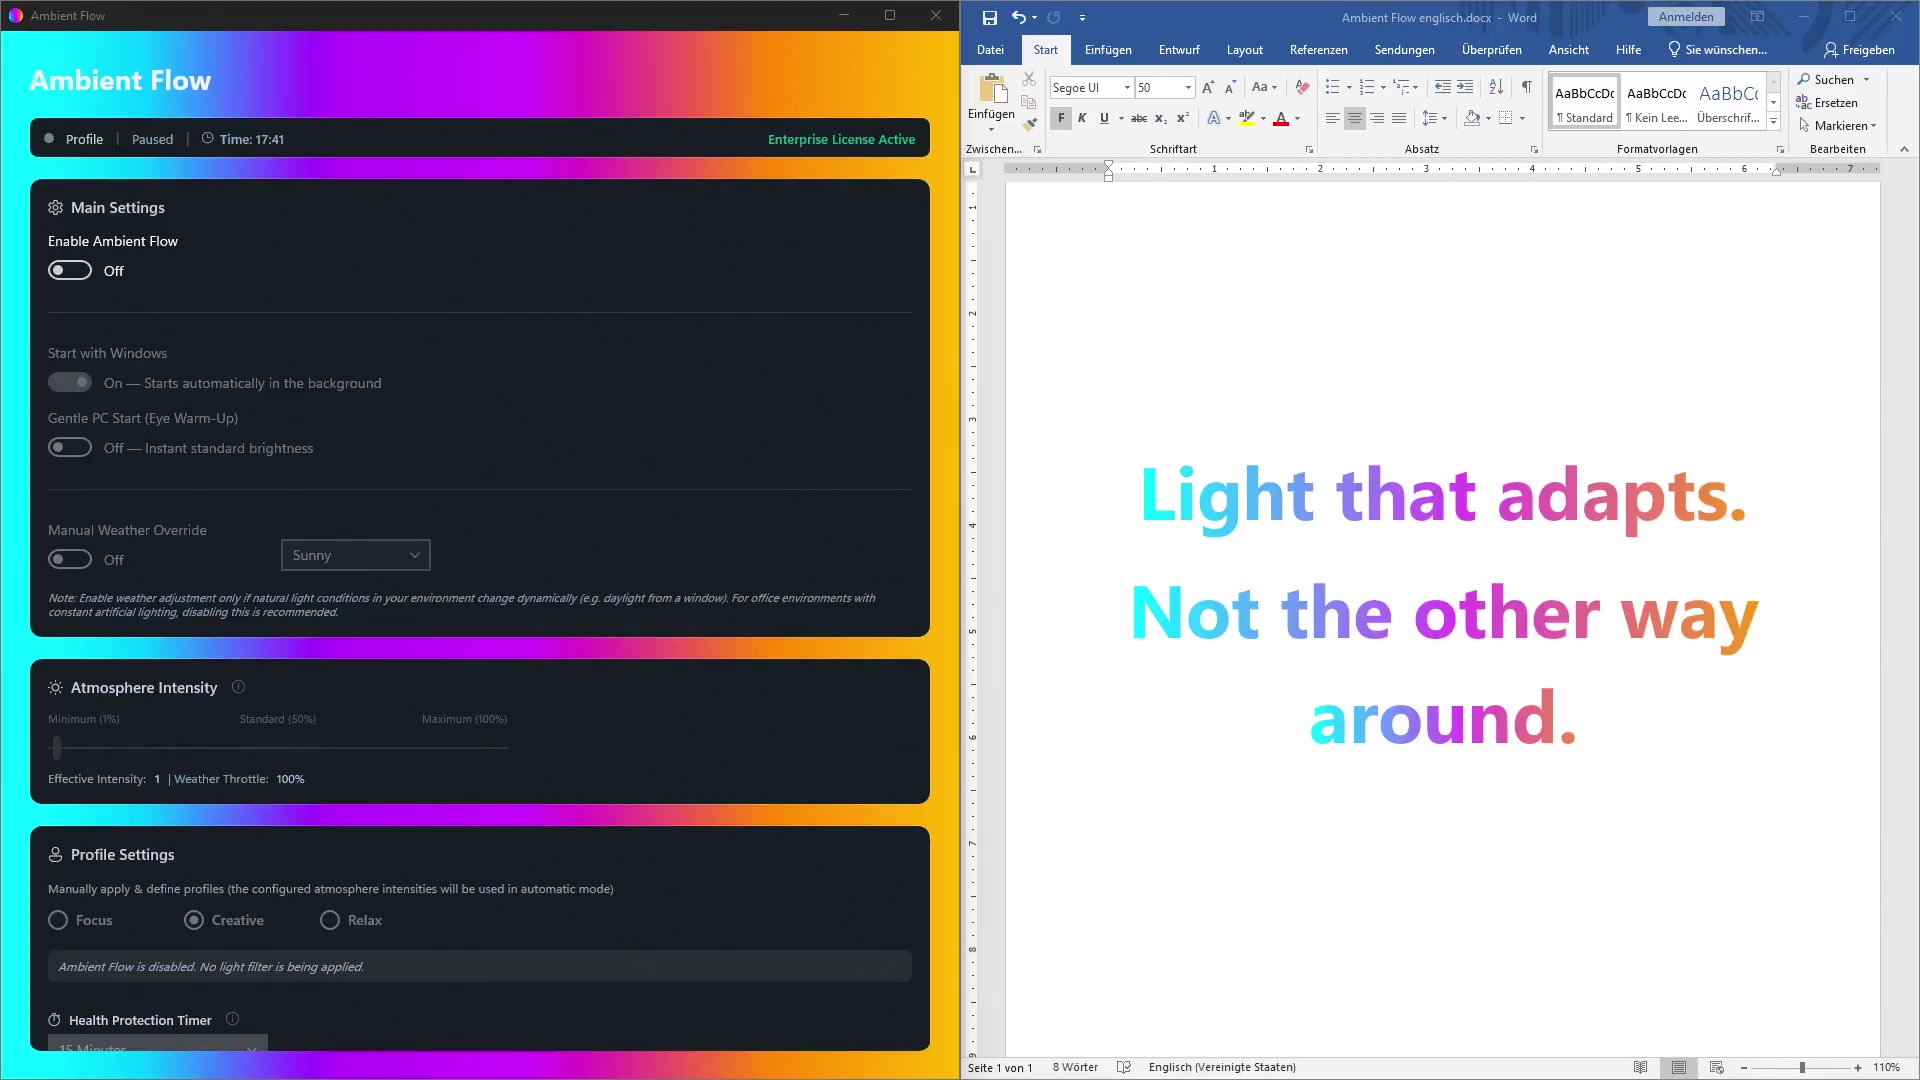This screenshot has width=1920, height=1080.
Task: Expand the Word styles gallery
Action: tap(1774, 122)
